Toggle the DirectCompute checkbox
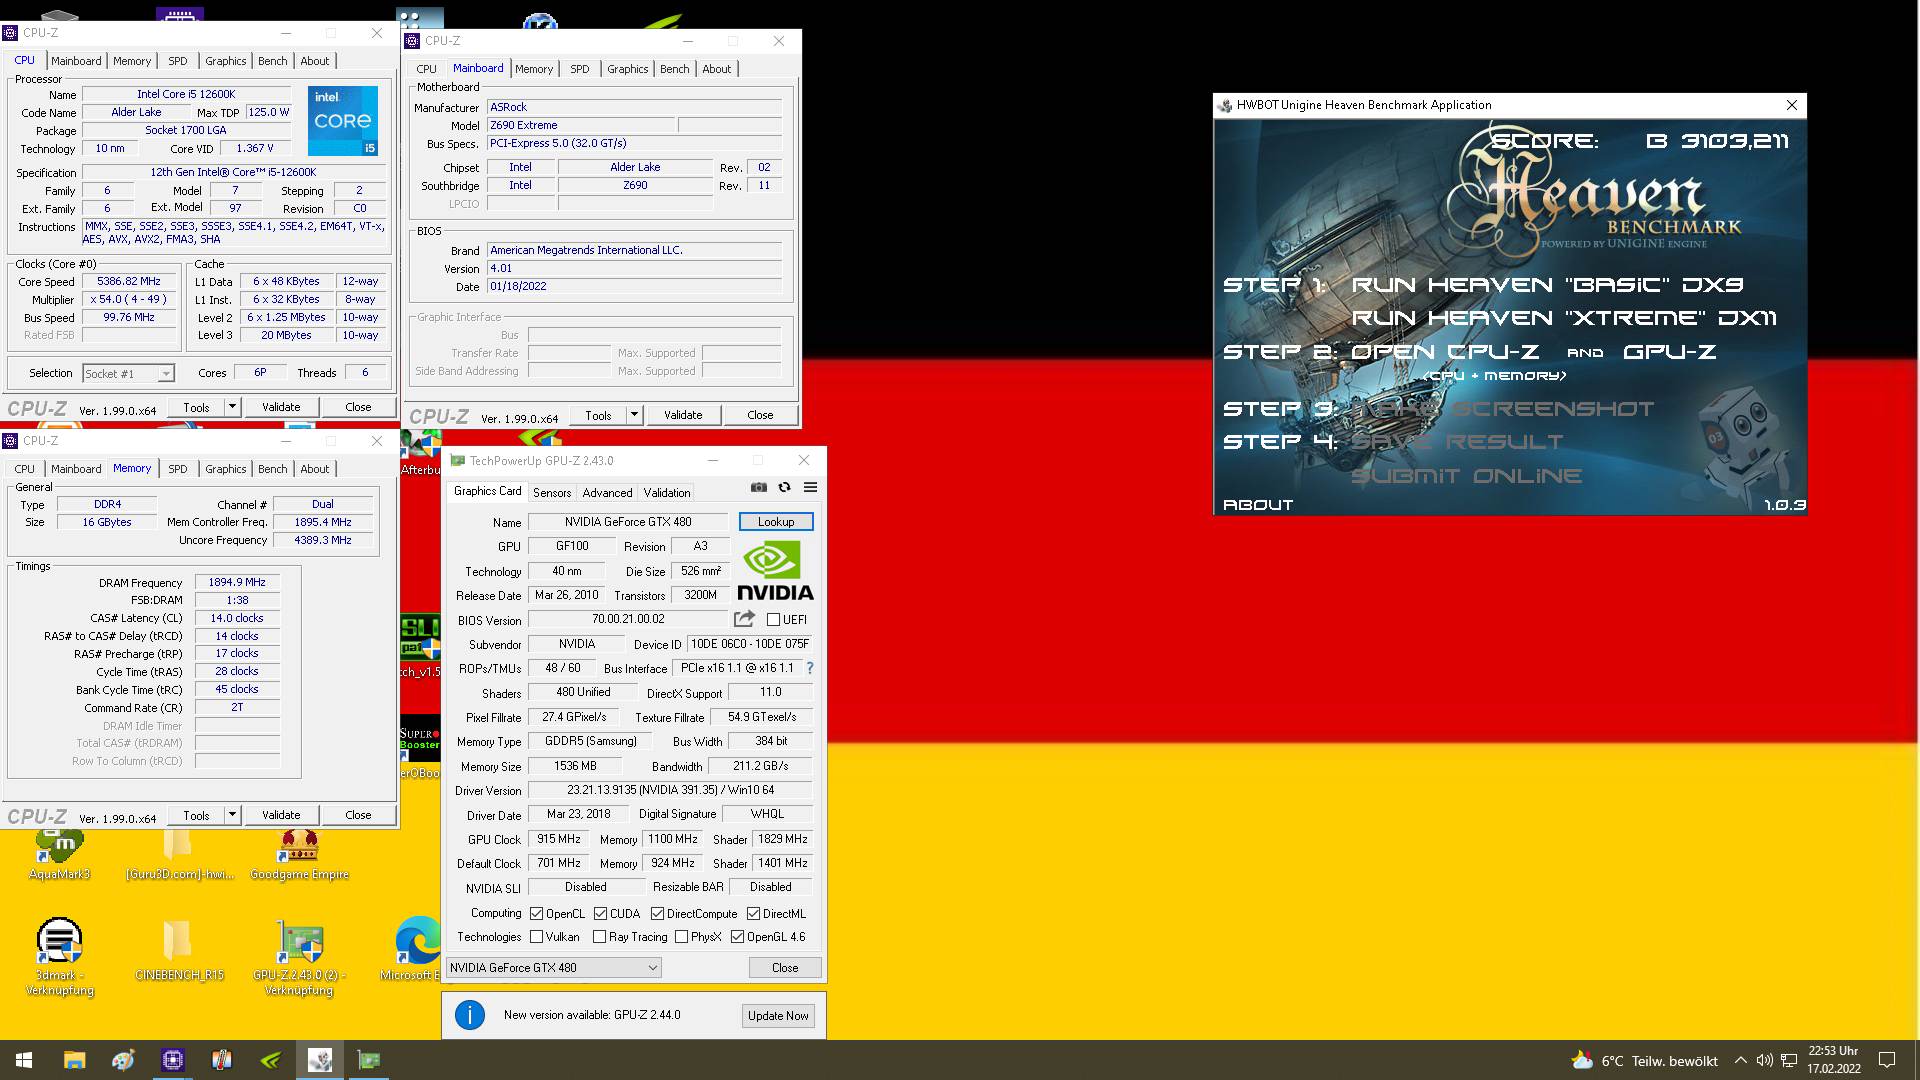The width and height of the screenshot is (1920, 1080). (x=657, y=914)
